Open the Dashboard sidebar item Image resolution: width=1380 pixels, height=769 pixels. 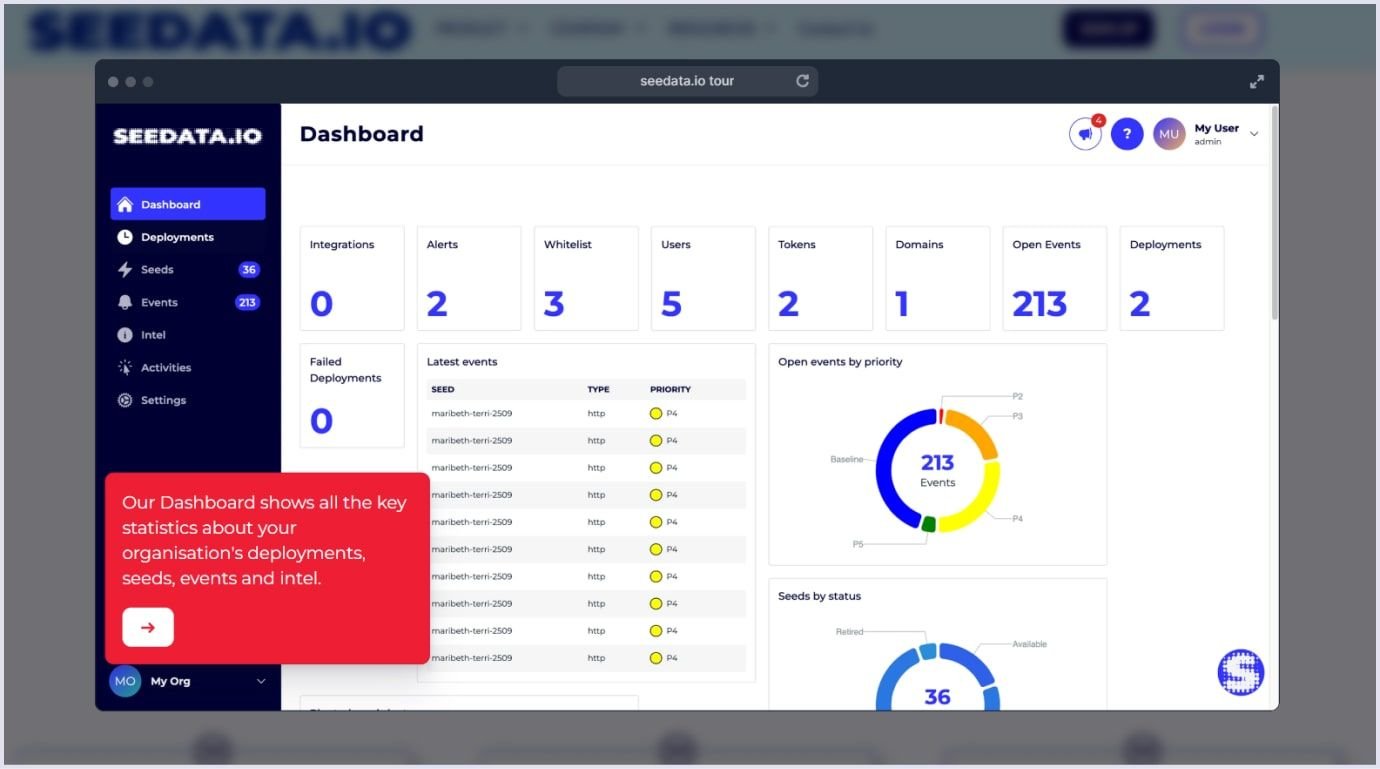[x=187, y=204]
